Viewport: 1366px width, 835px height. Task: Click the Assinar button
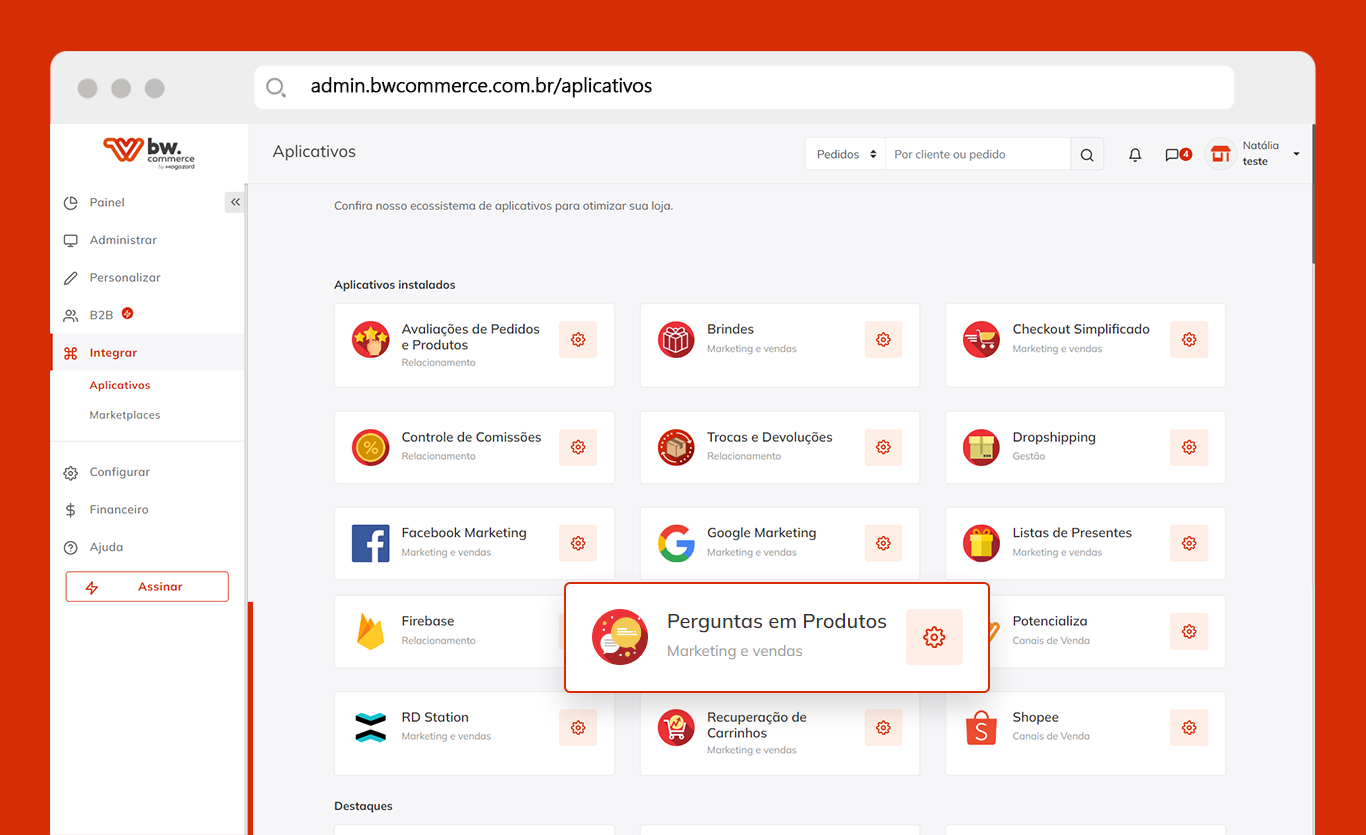(147, 587)
